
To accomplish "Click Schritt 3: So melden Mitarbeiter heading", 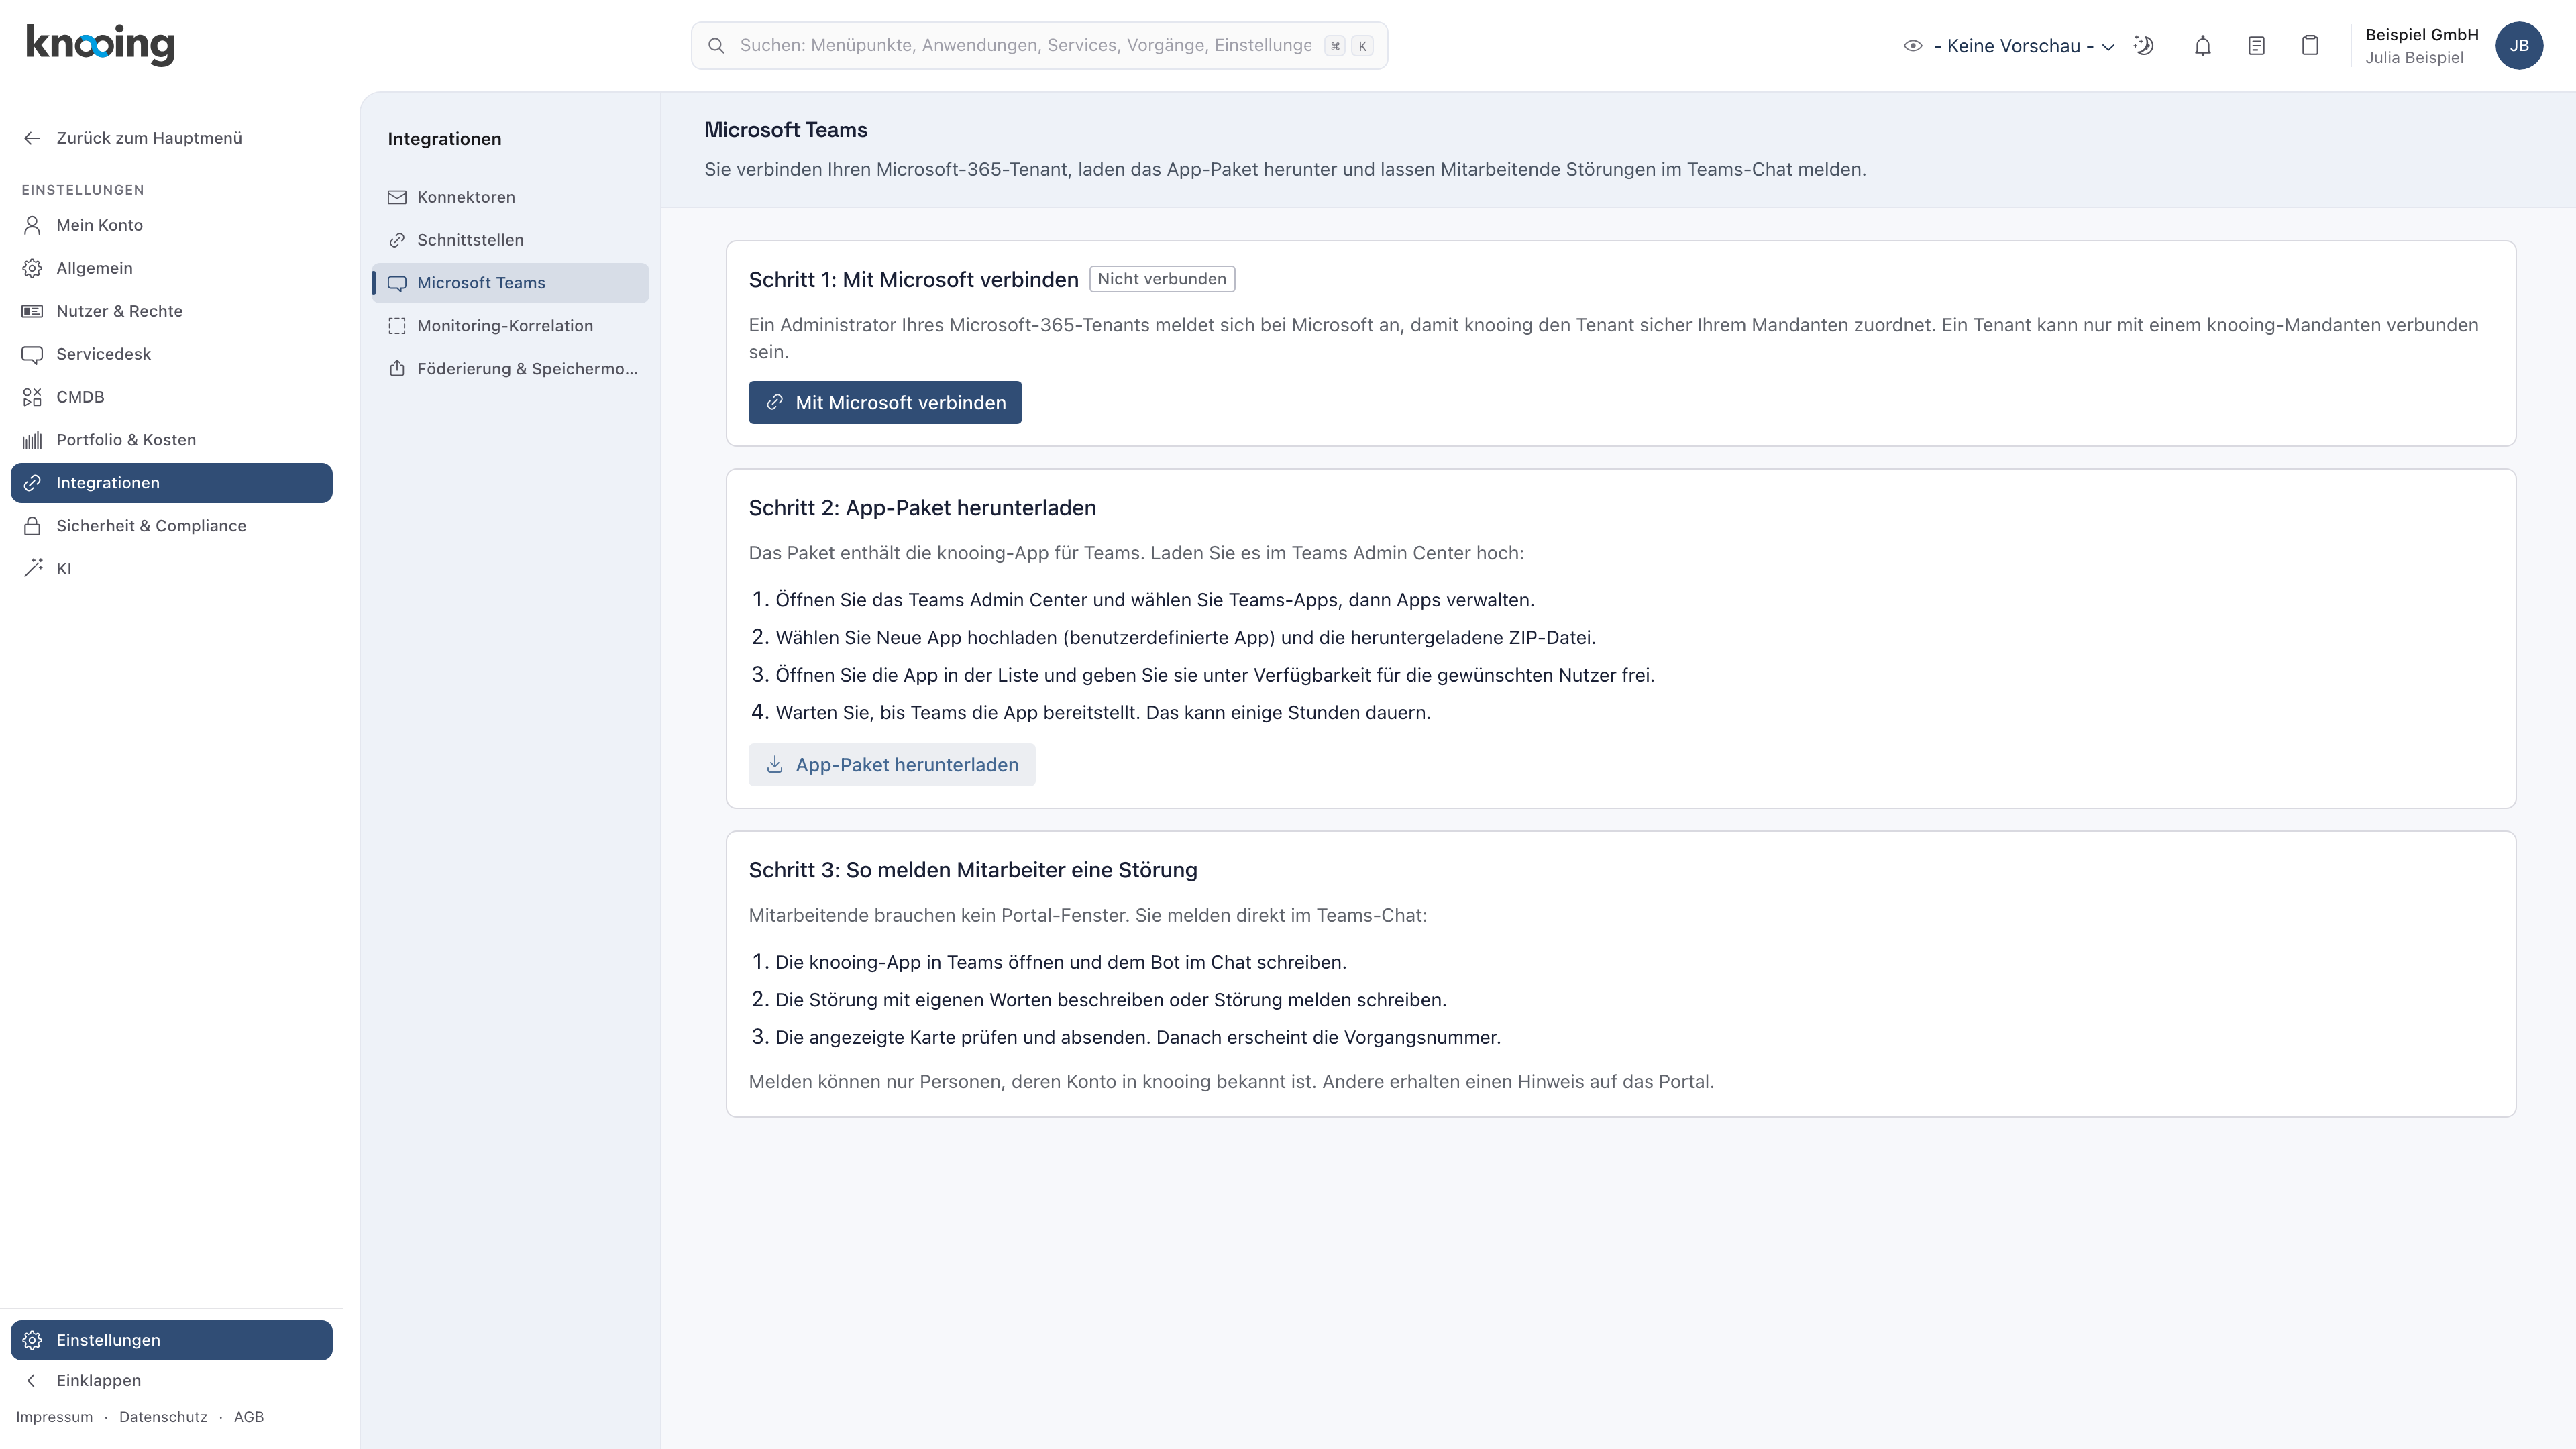I will click(973, 870).
